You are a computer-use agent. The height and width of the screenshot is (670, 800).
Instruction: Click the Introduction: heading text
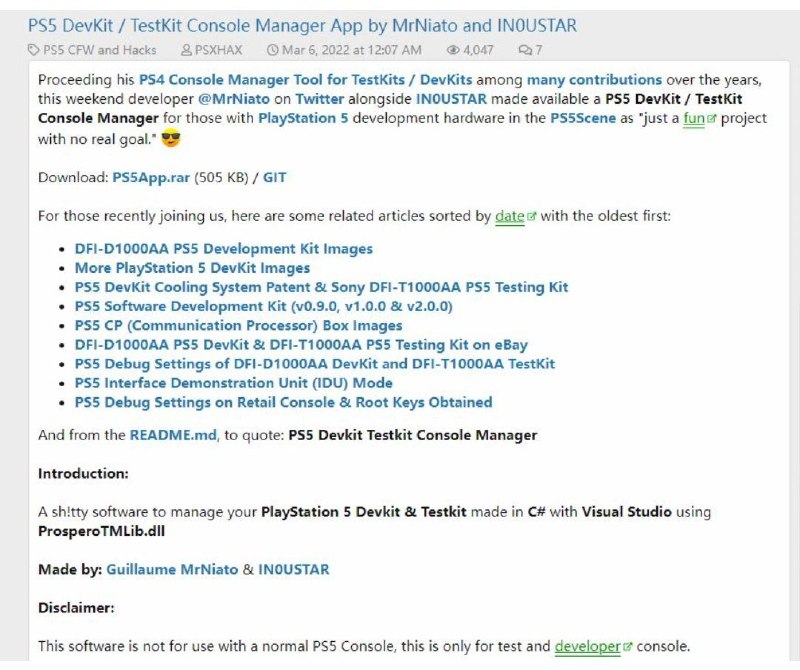coord(83,474)
